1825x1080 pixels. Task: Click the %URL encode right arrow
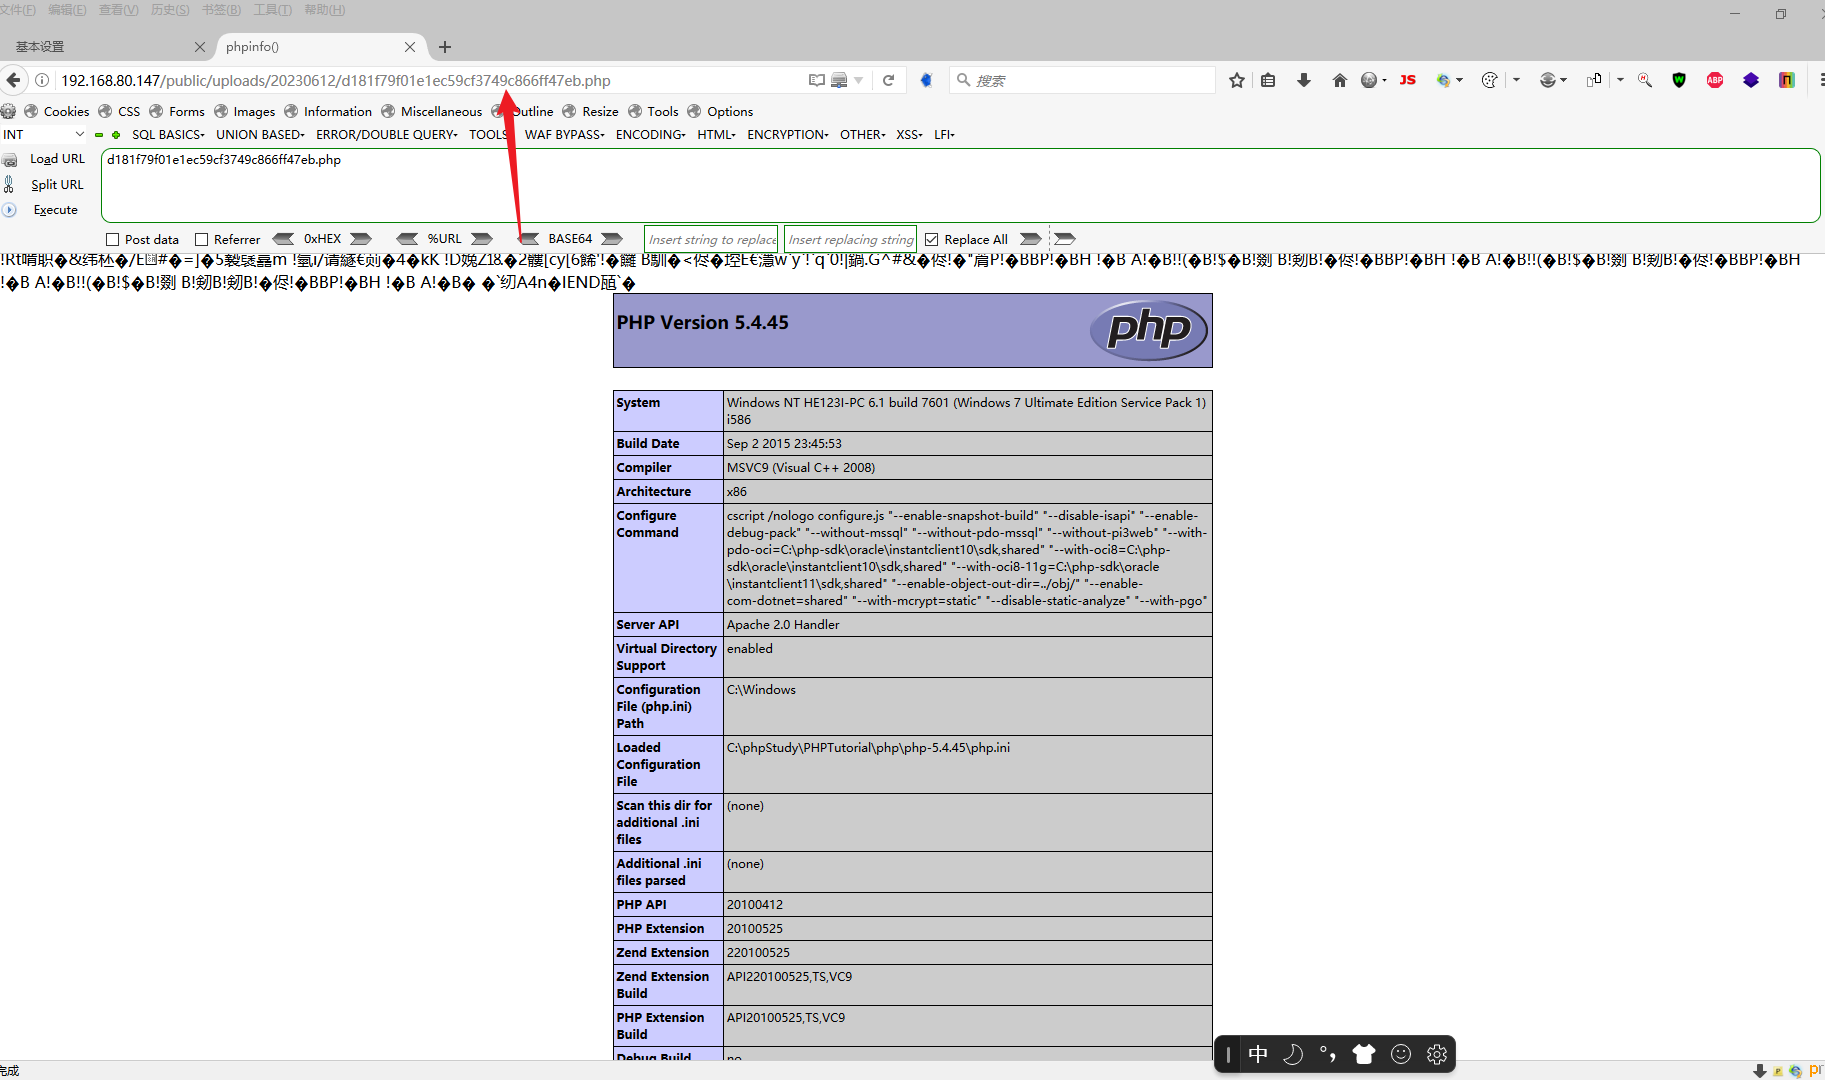(x=482, y=239)
